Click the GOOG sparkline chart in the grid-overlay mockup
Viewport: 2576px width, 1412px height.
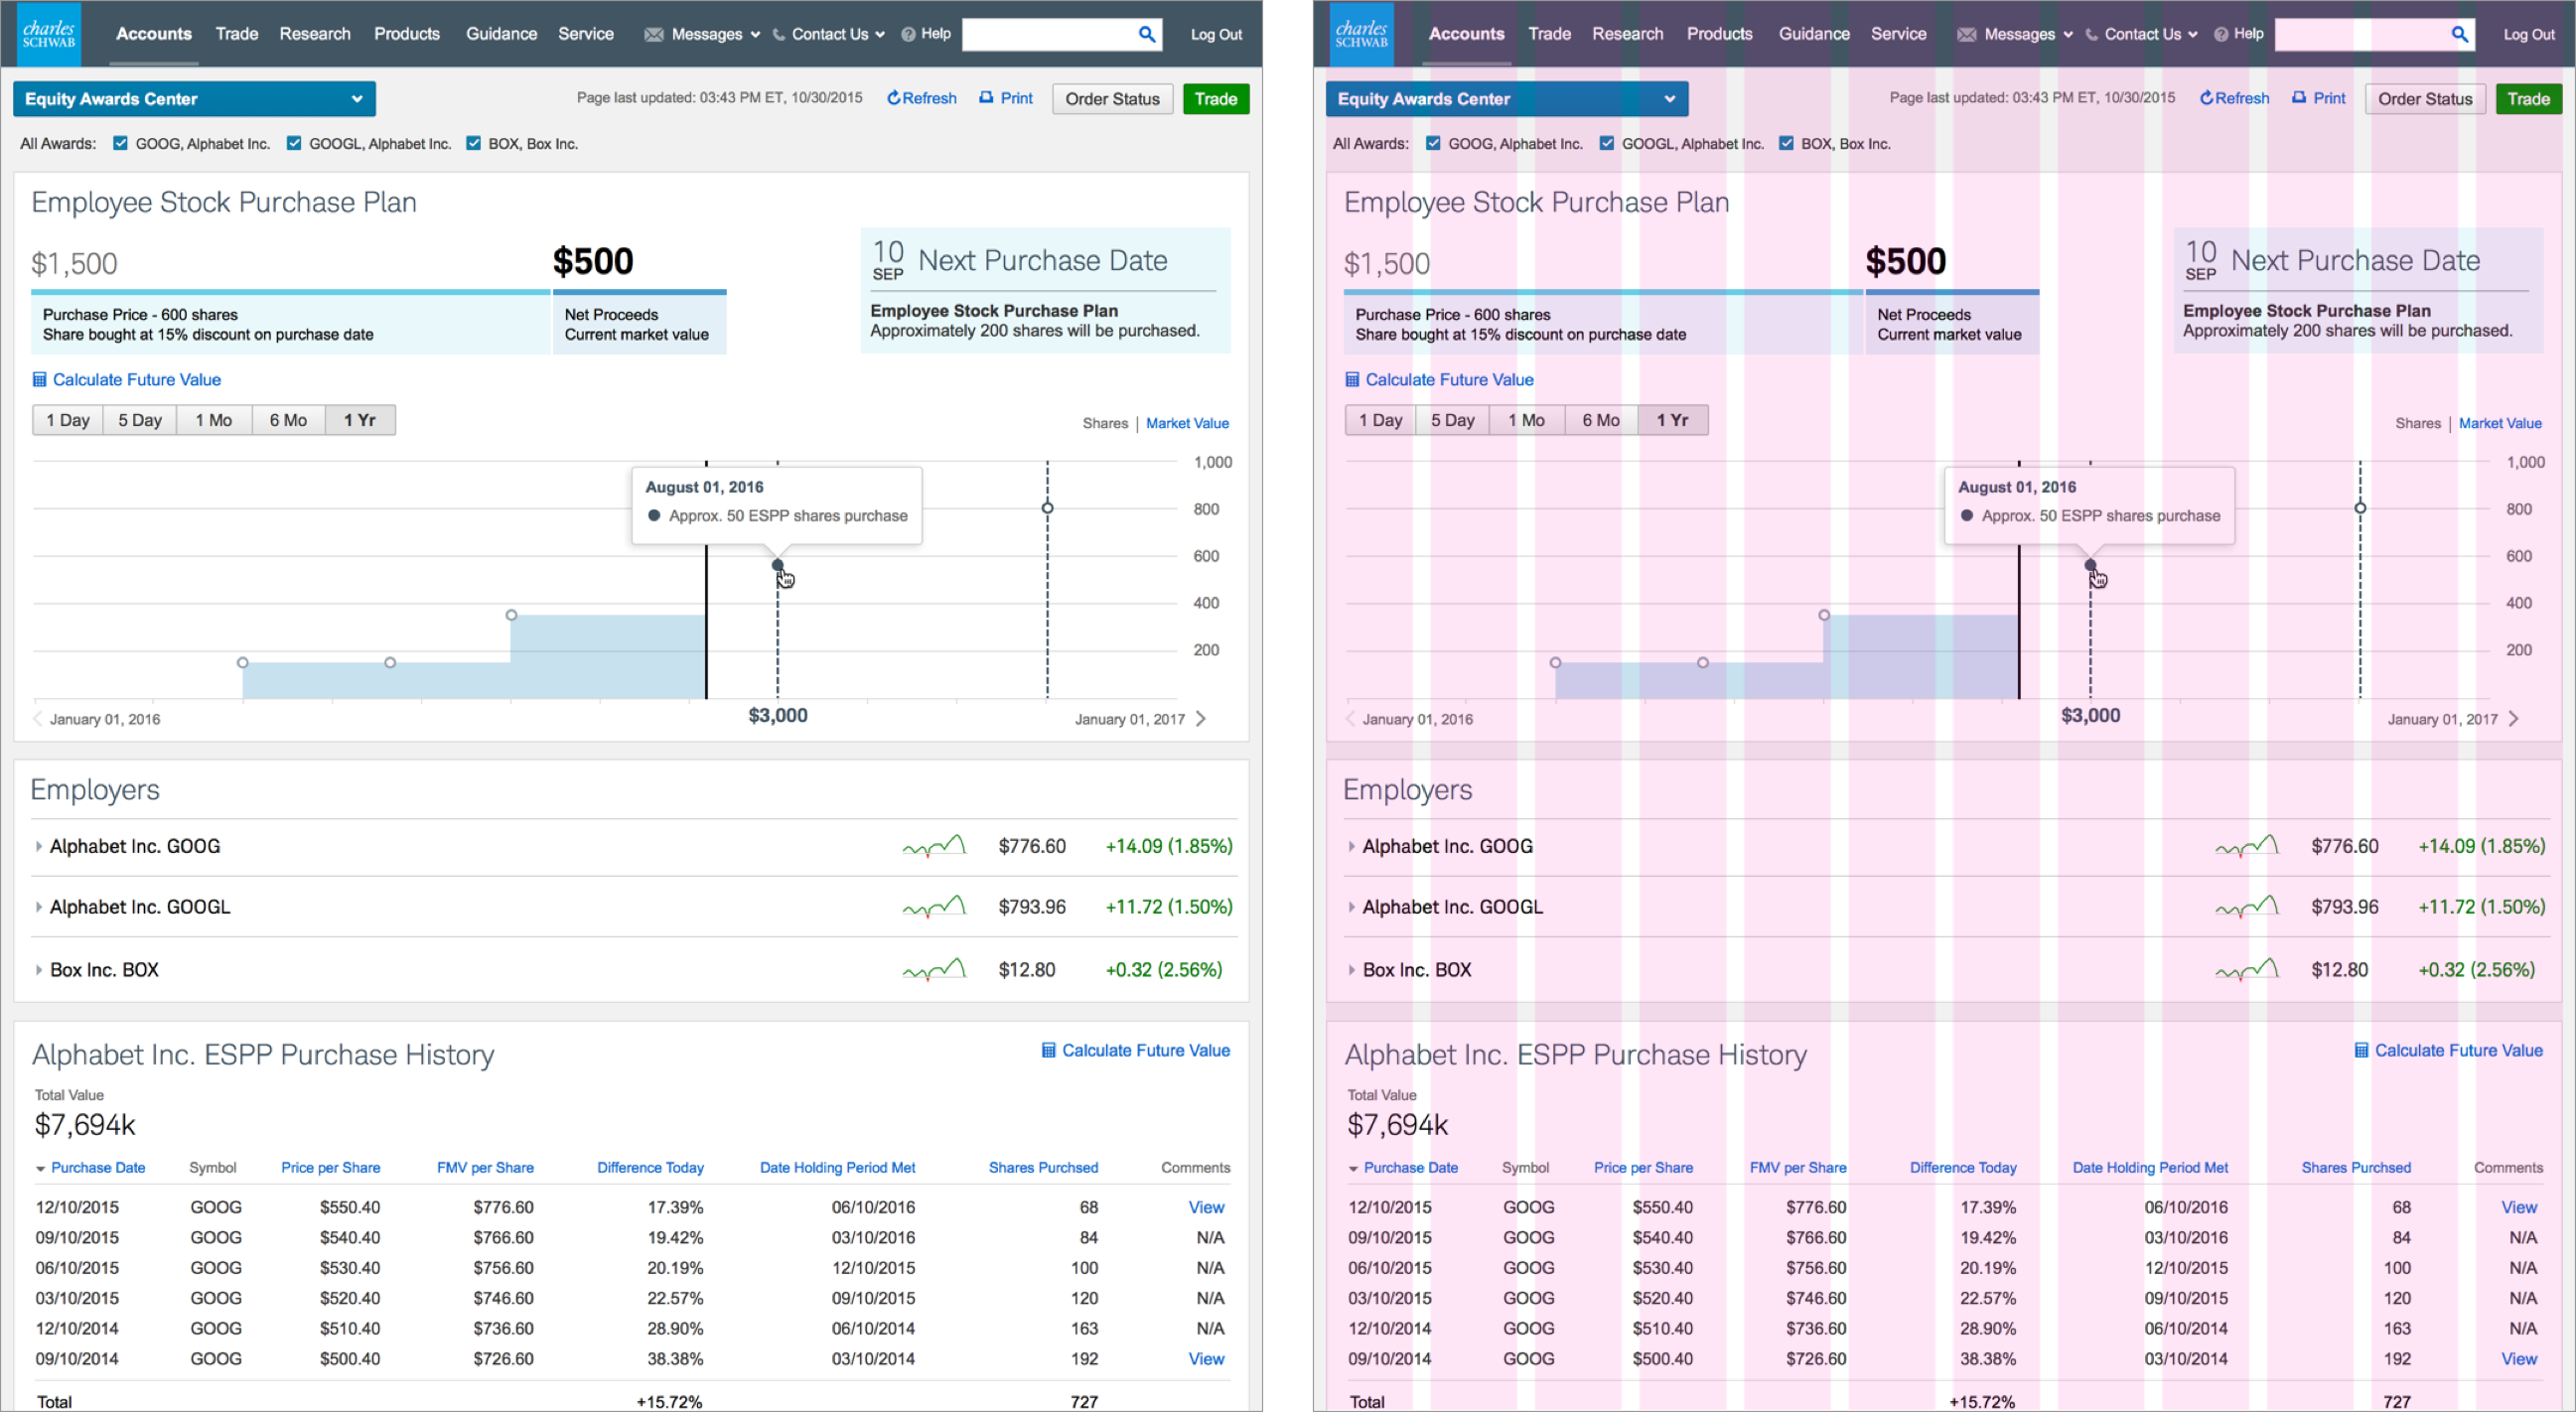pos(2247,846)
